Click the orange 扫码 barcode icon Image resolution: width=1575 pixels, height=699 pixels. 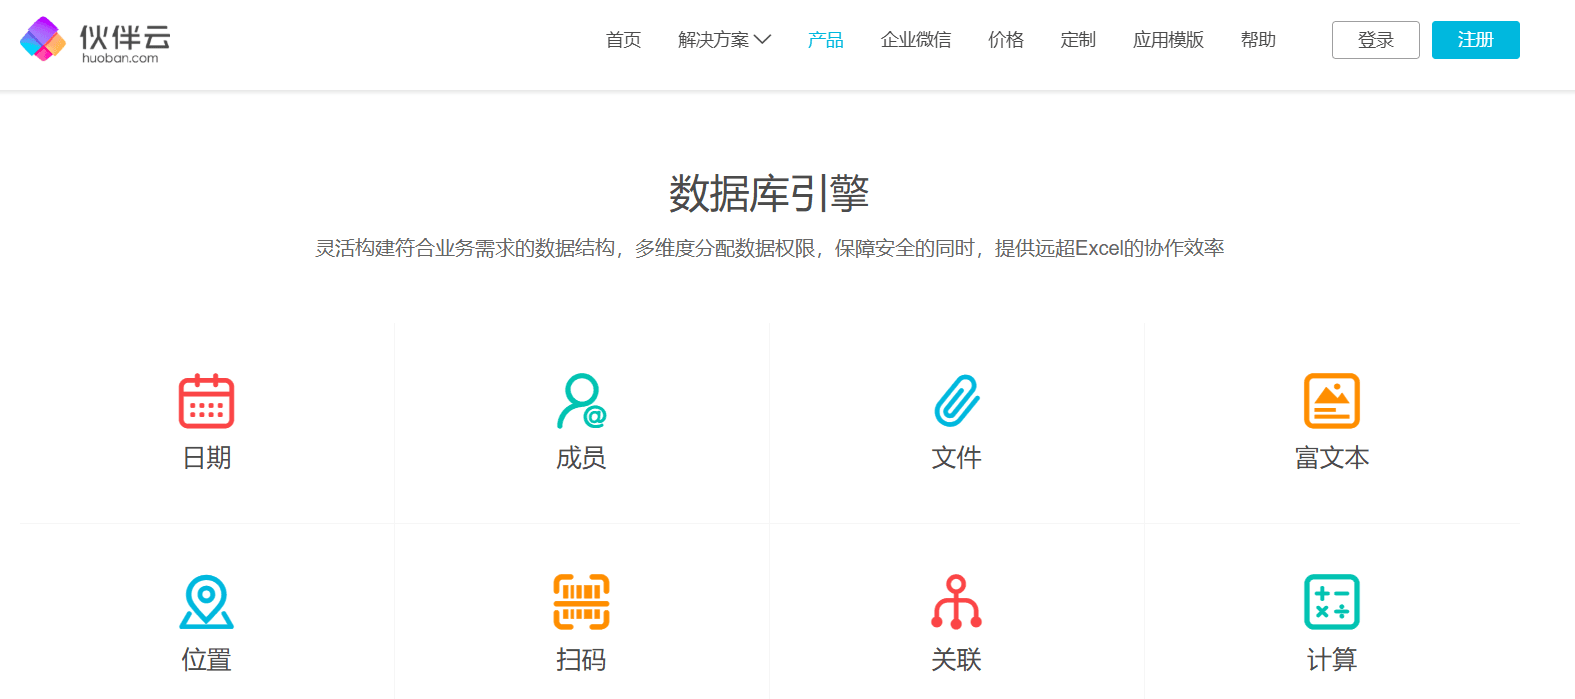tap(582, 602)
